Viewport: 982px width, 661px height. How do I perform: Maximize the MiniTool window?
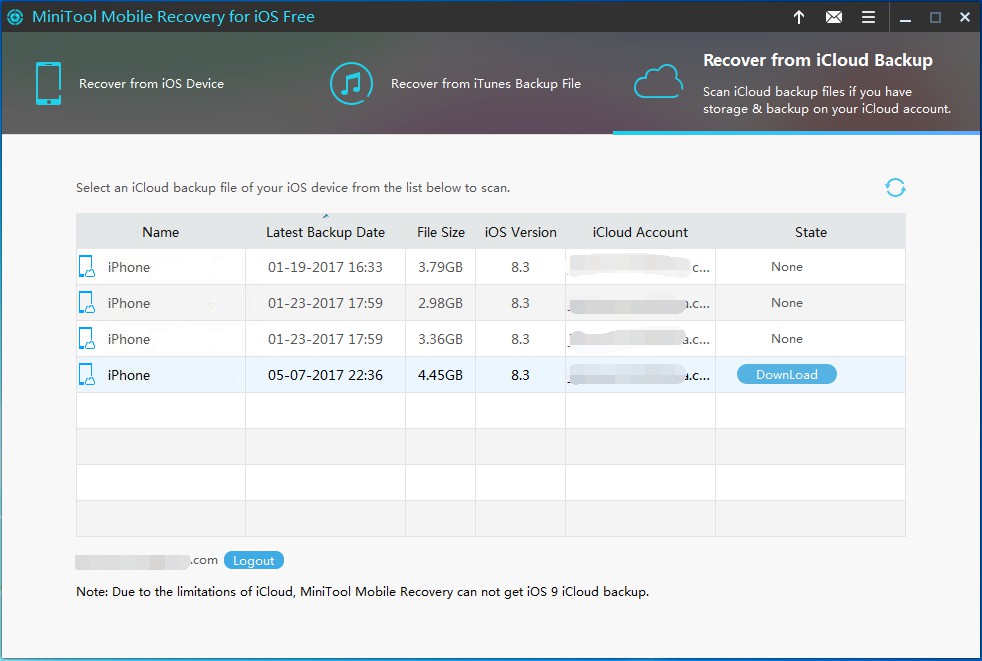[935, 18]
